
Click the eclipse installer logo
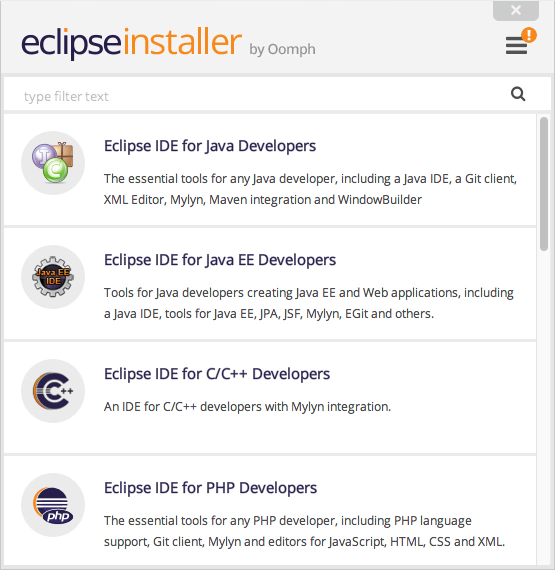pyautogui.click(x=132, y=43)
